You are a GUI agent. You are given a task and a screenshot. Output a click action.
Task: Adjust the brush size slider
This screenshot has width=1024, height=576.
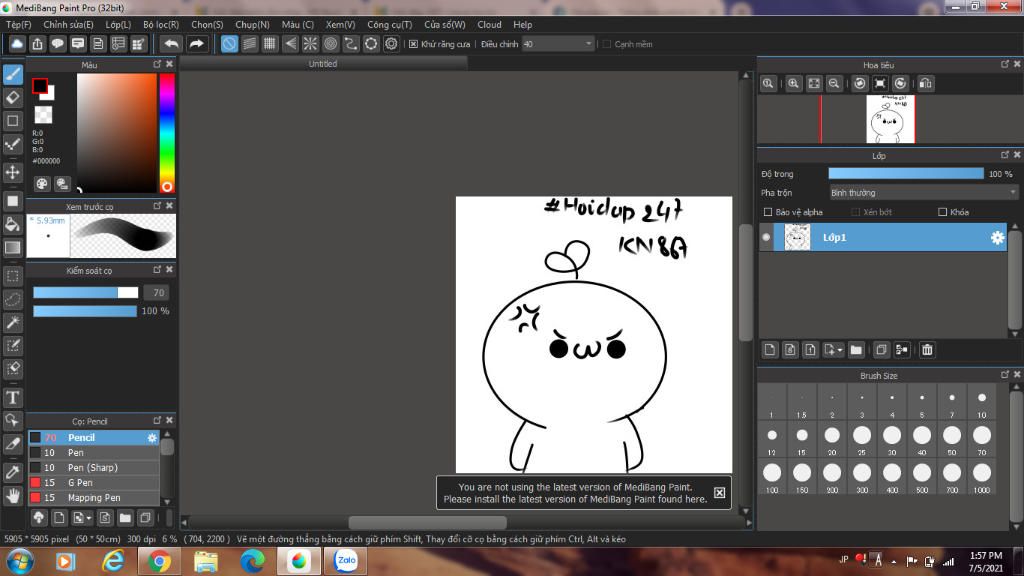tap(86, 293)
